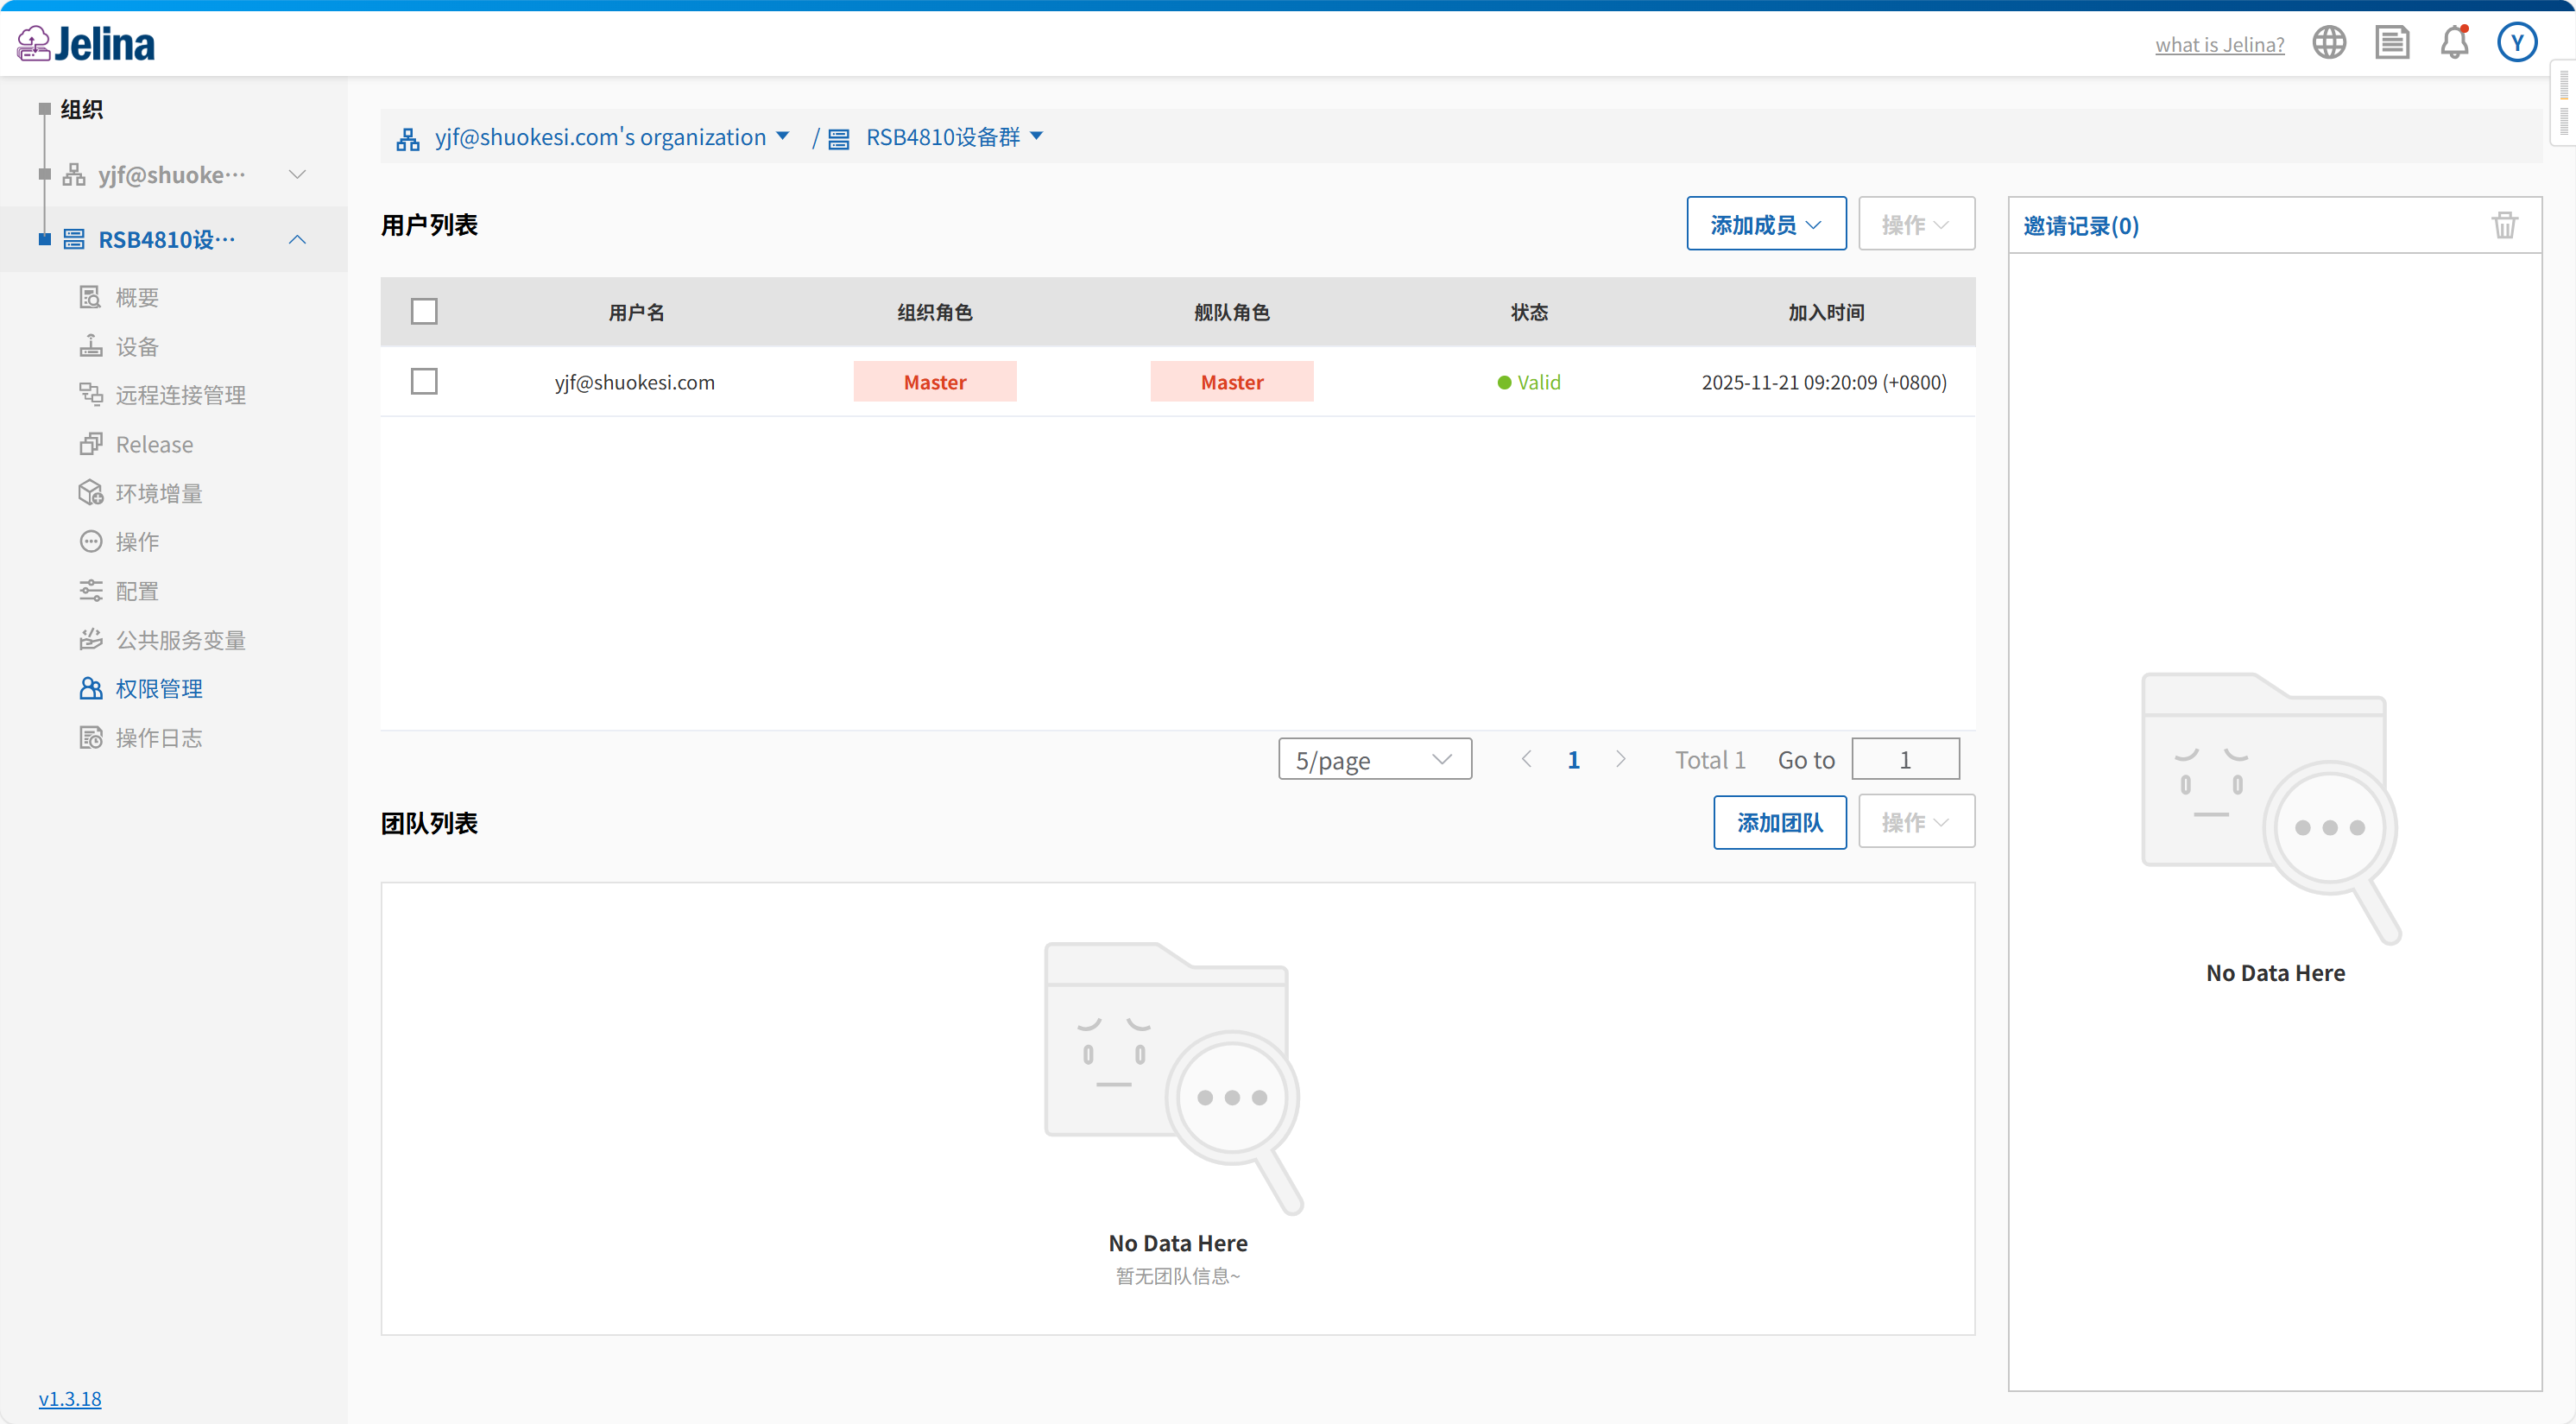Click the Y user avatar icon

2517,43
